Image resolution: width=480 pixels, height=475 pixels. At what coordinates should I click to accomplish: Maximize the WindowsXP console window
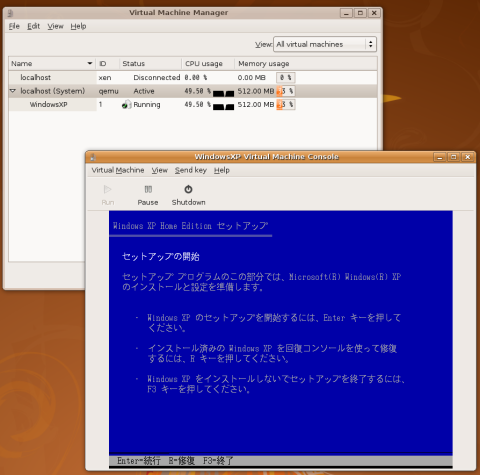pyautogui.click(x=454, y=157)
